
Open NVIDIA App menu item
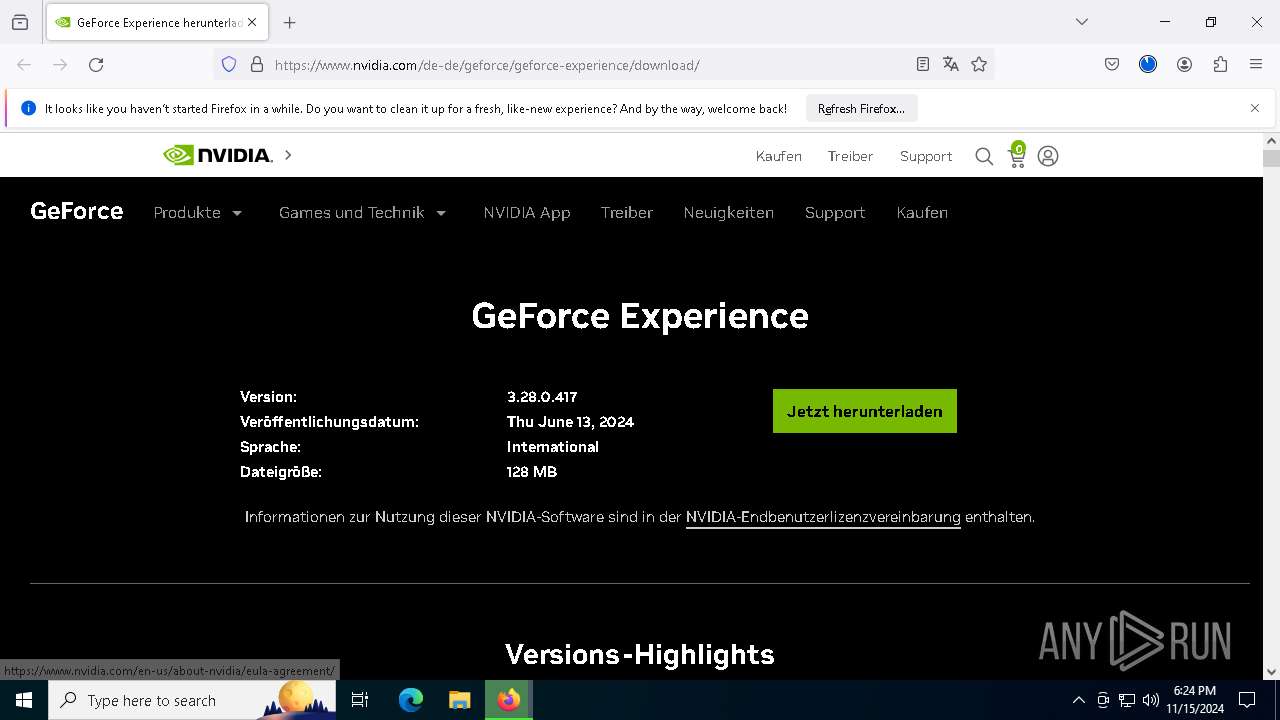point(527,212)
